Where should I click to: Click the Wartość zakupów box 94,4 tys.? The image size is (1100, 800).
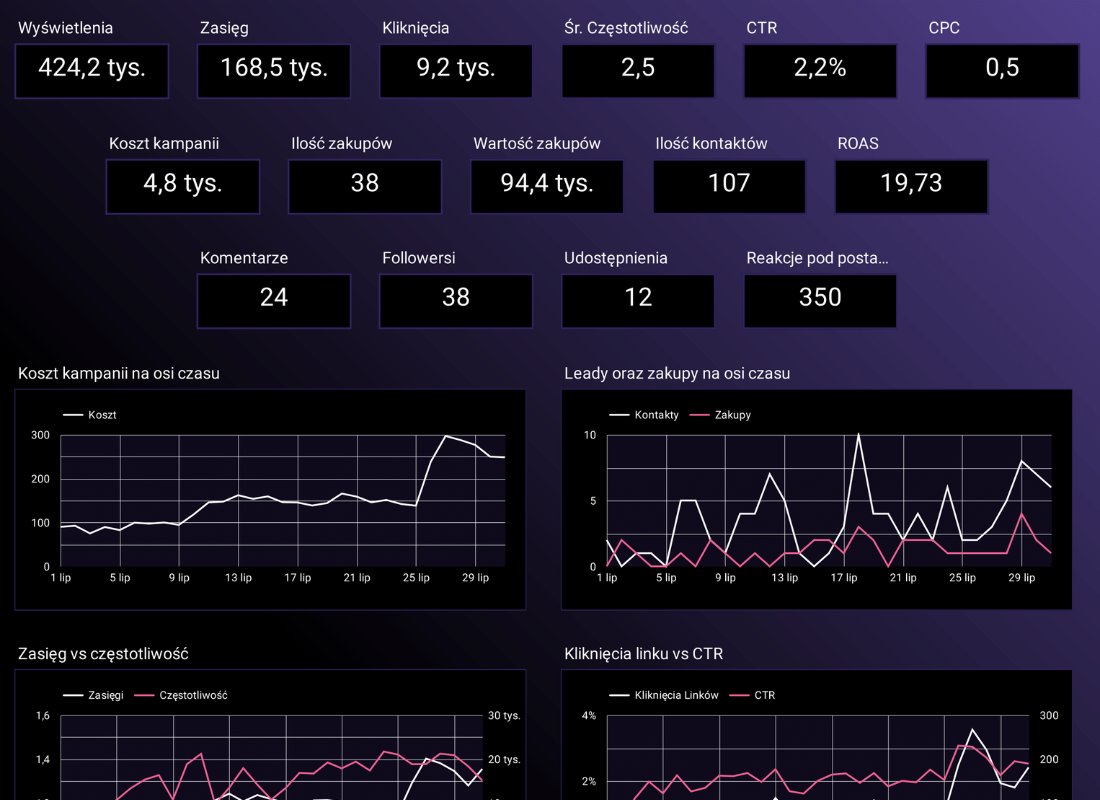547,185
